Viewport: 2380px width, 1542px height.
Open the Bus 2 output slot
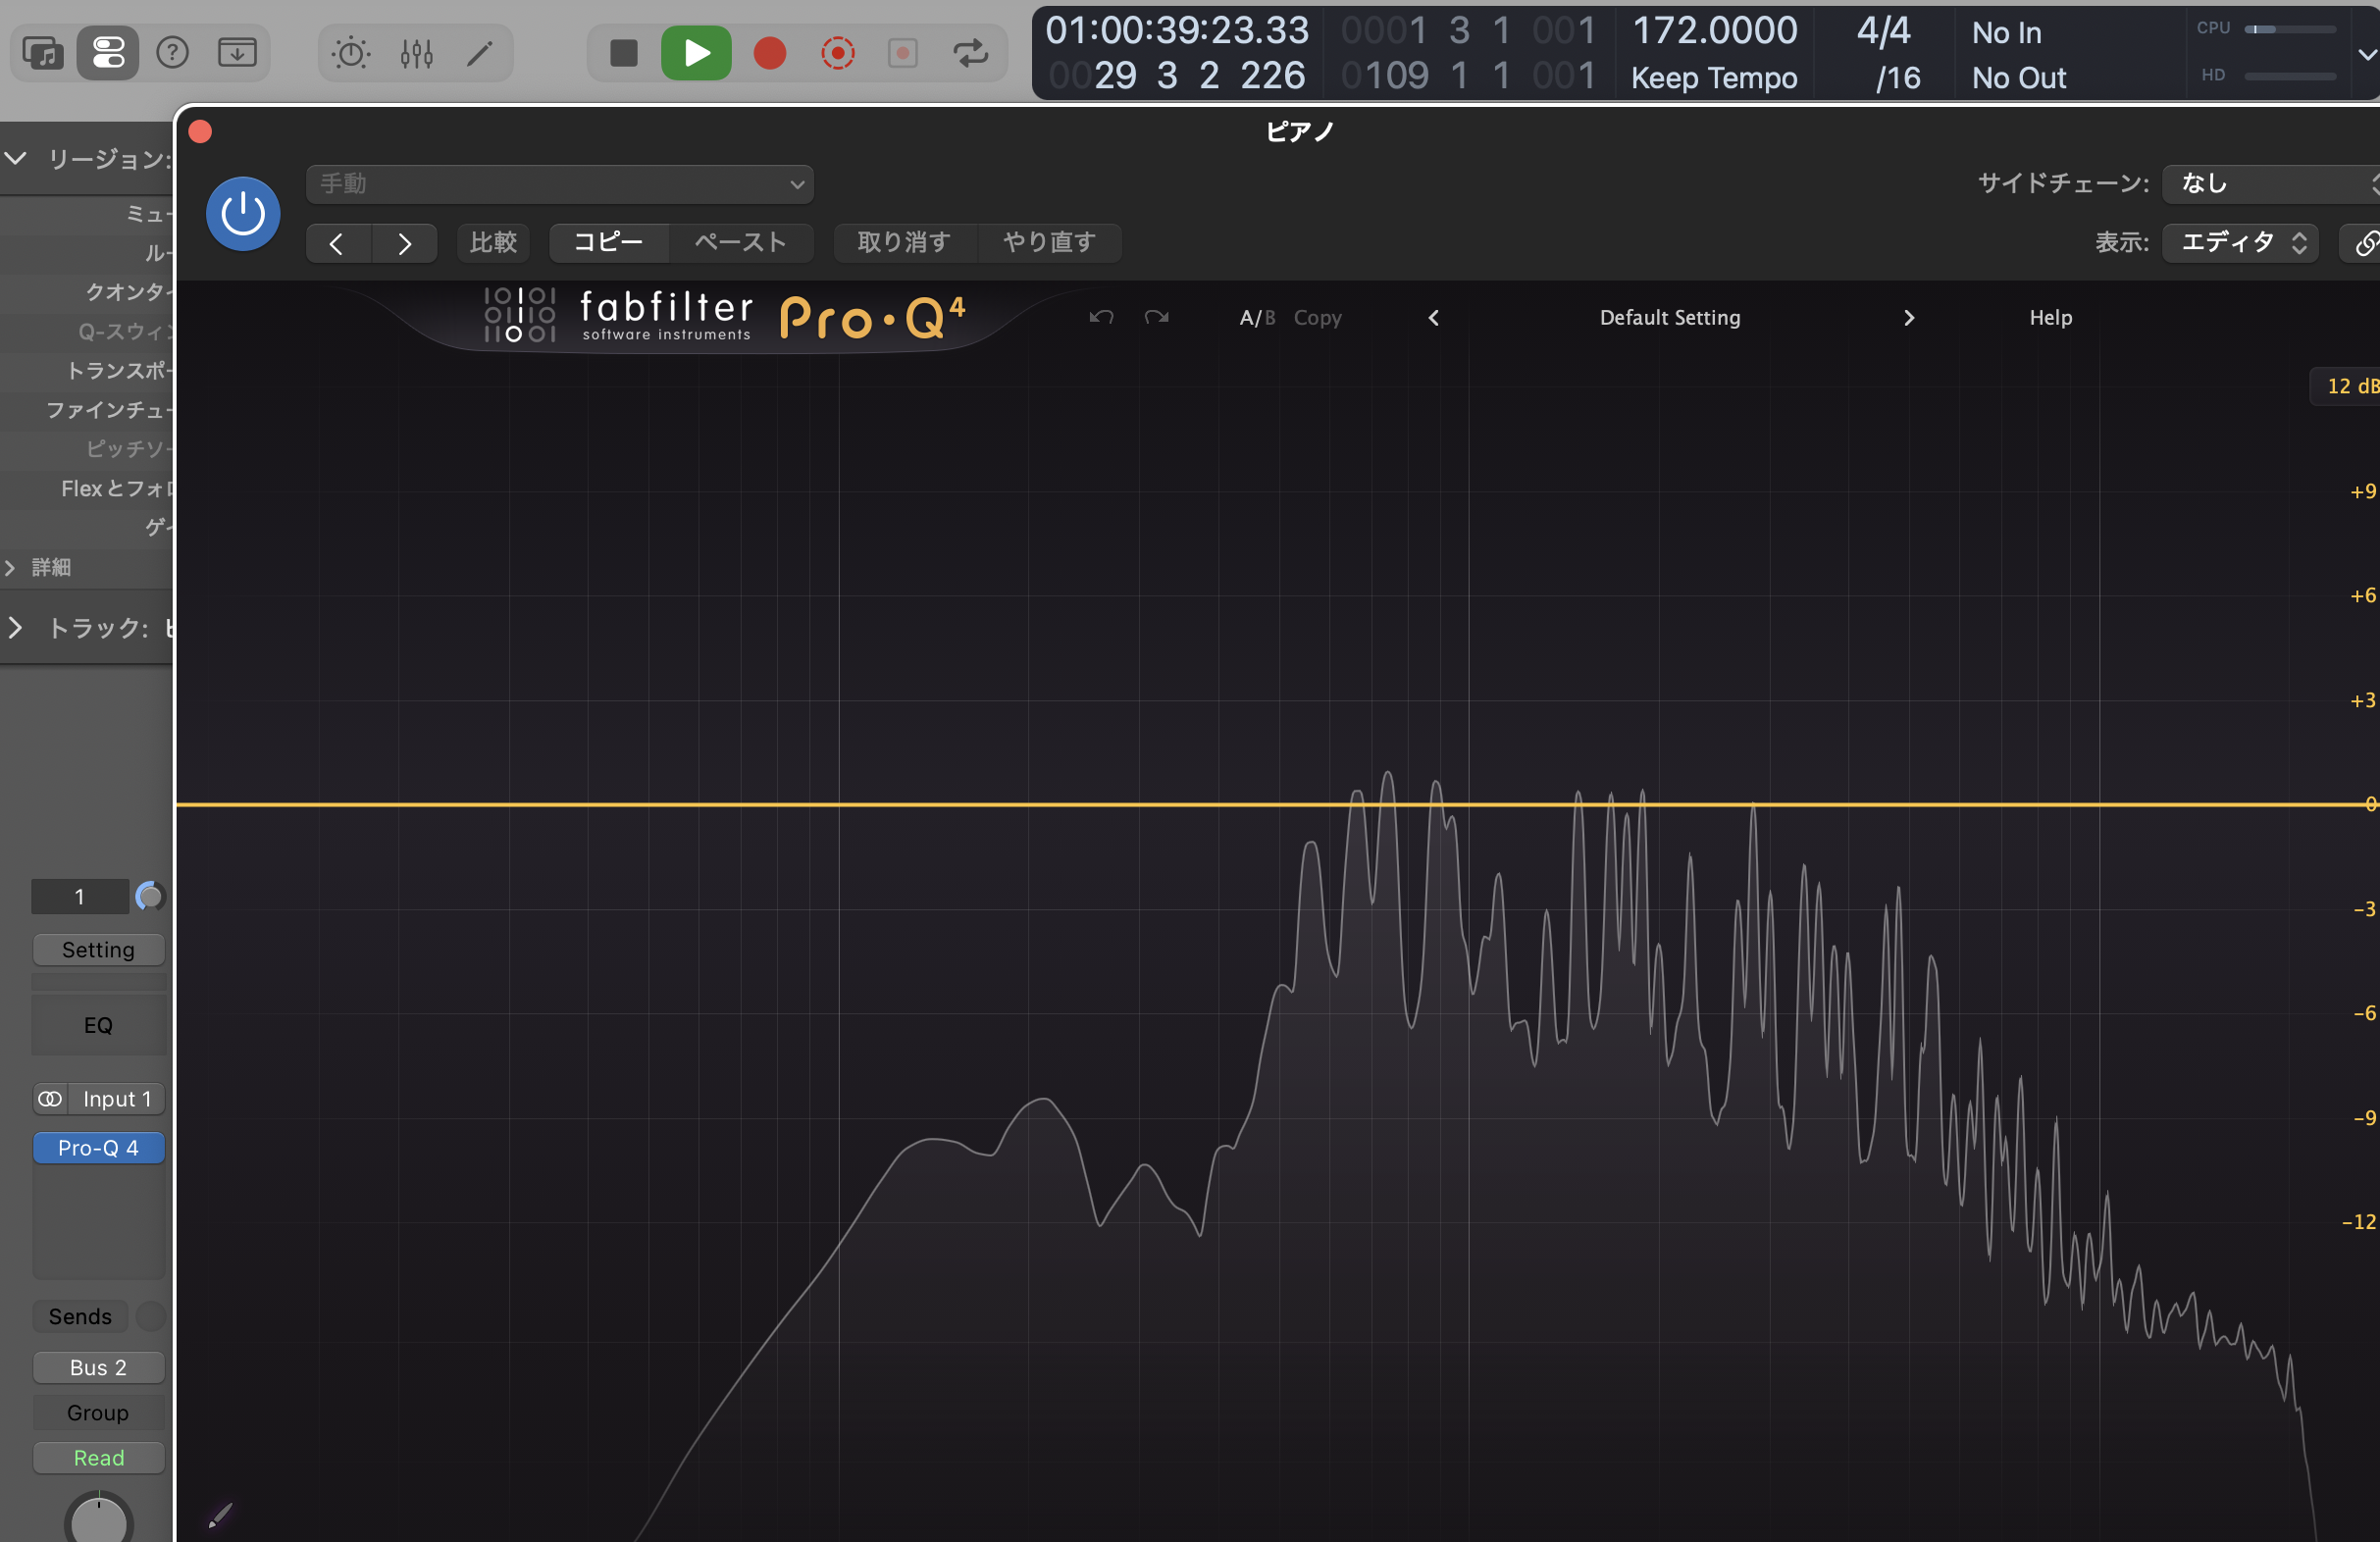pyautogui.click(x=98, y=1368)
